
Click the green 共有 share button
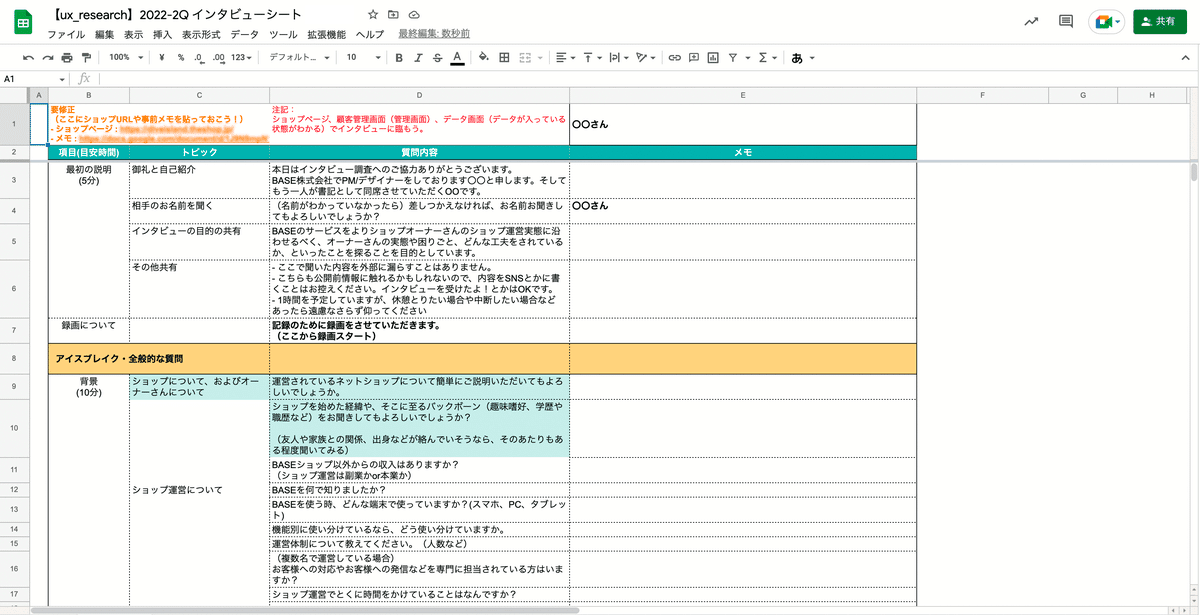pyautogui.click(x=1159, y=22)
